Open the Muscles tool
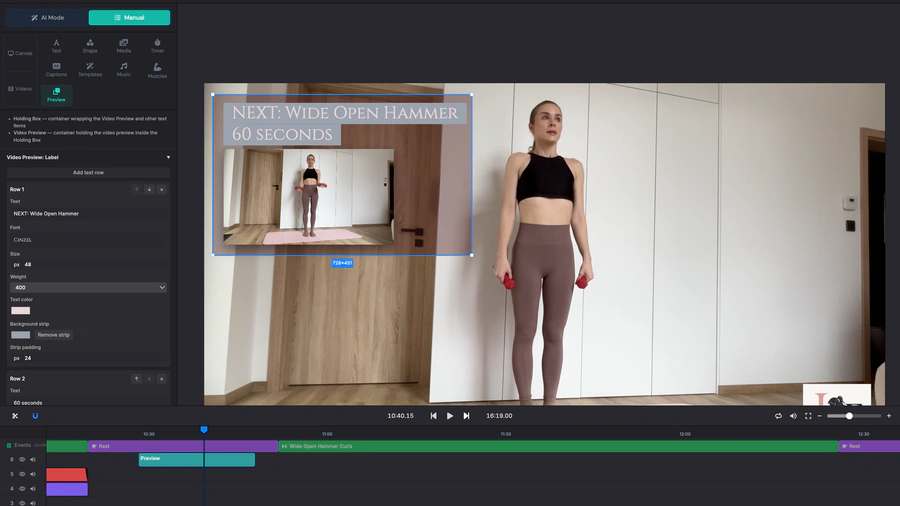900x506 pixels. pos(157,71)
